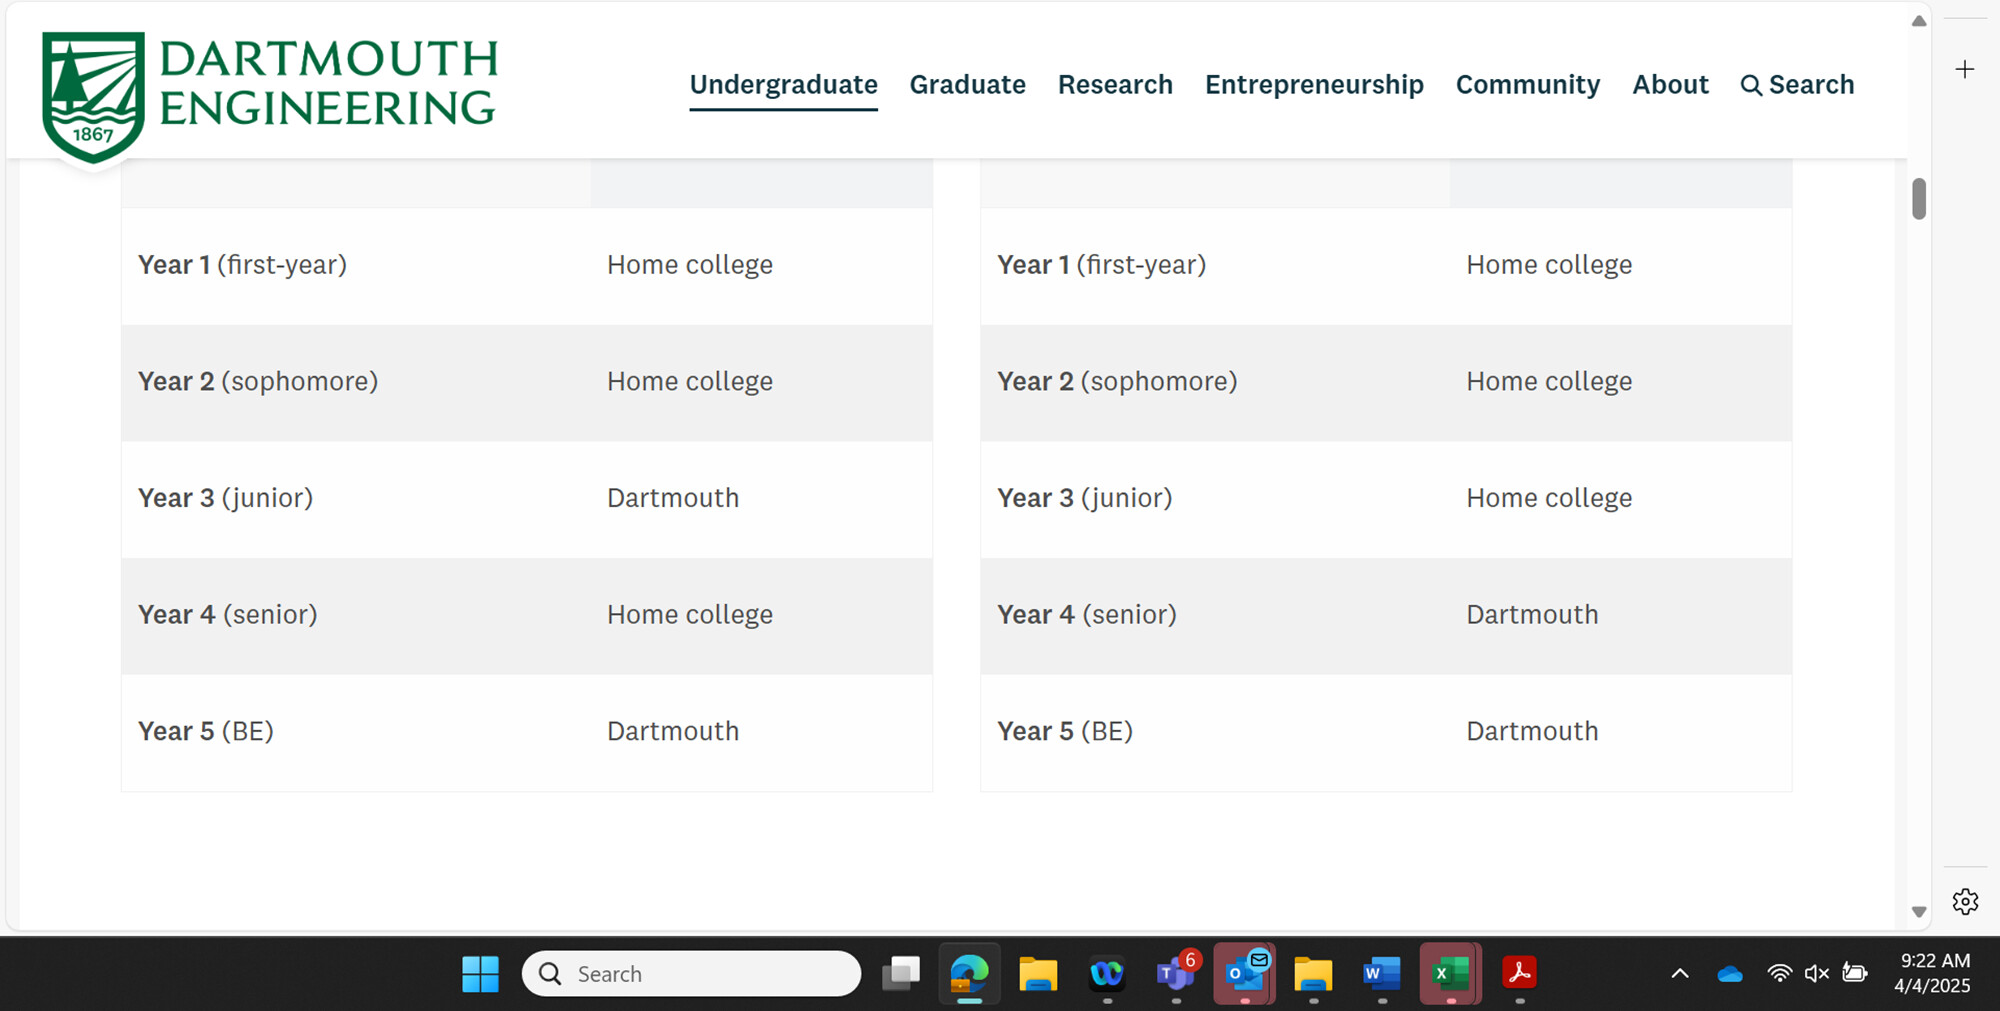Click the muted volume tray icon
Image resolution: width=2000 pixels, height=1011 pixels.
1817,973
